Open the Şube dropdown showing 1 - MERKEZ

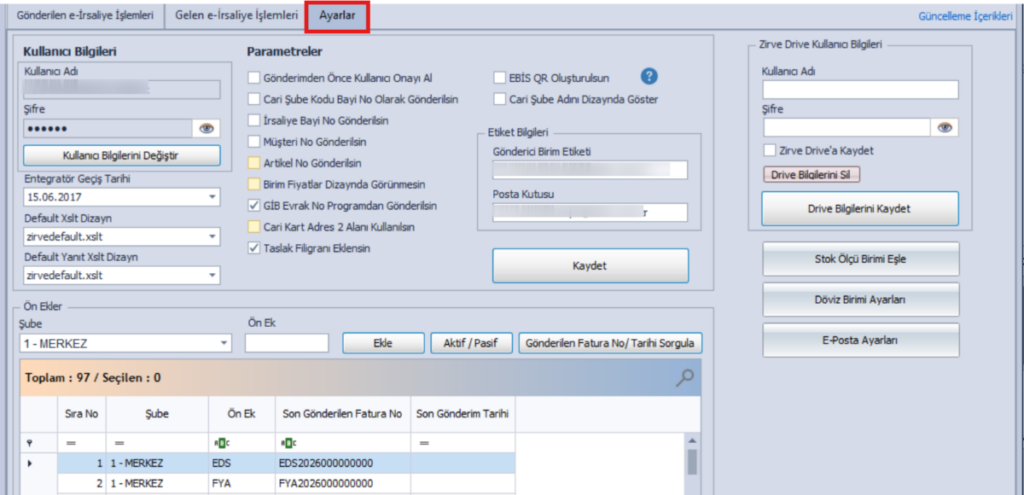coord(224,342)
